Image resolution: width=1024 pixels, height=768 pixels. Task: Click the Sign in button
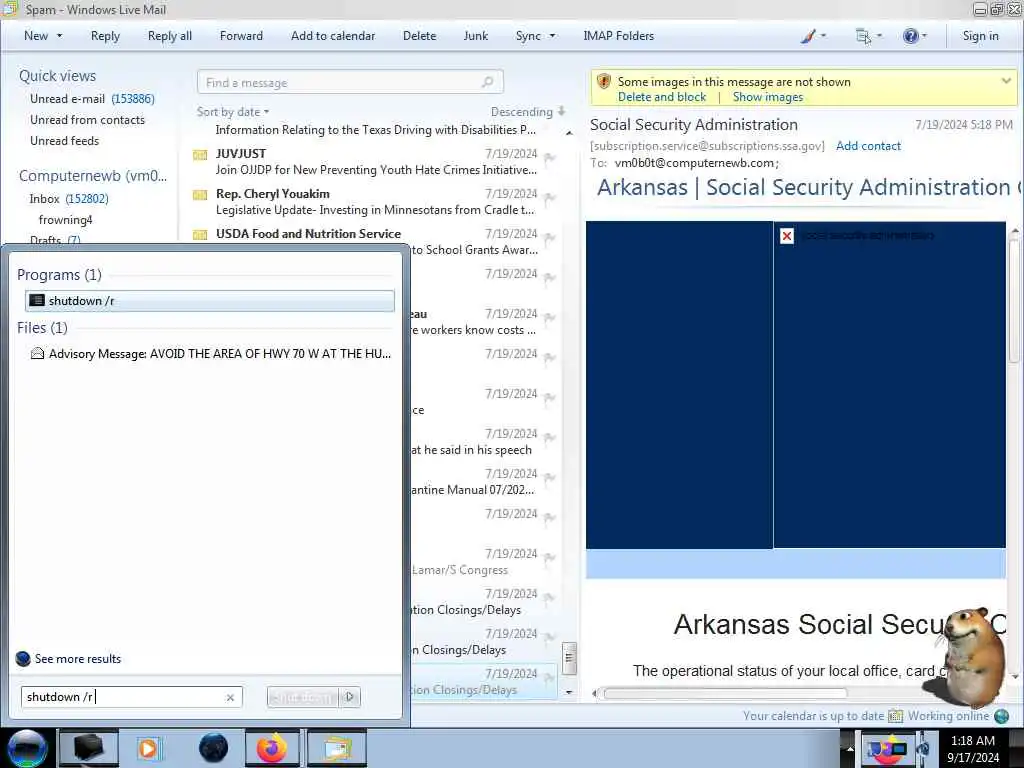tap(980, 36)
